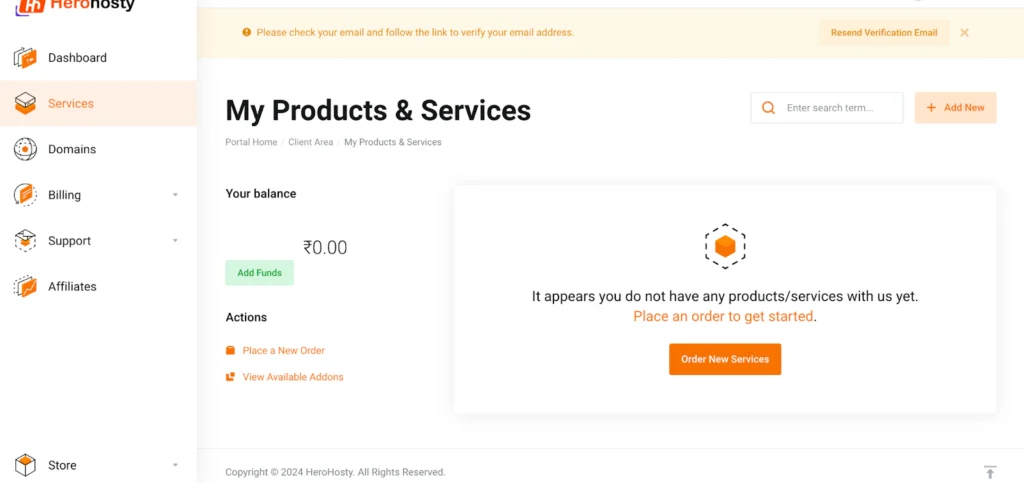
Task: Click the search magnifier icon
Action: (768, 108)
